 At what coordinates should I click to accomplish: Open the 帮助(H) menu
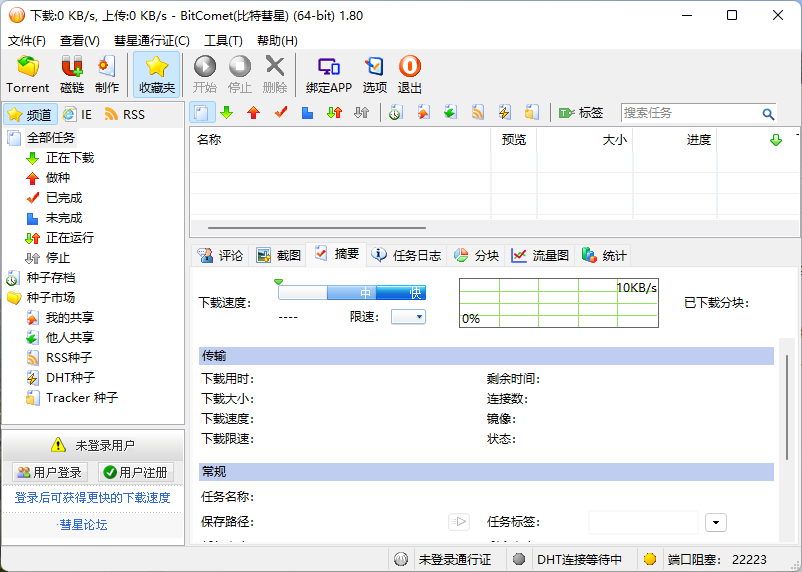coord(277,40)
